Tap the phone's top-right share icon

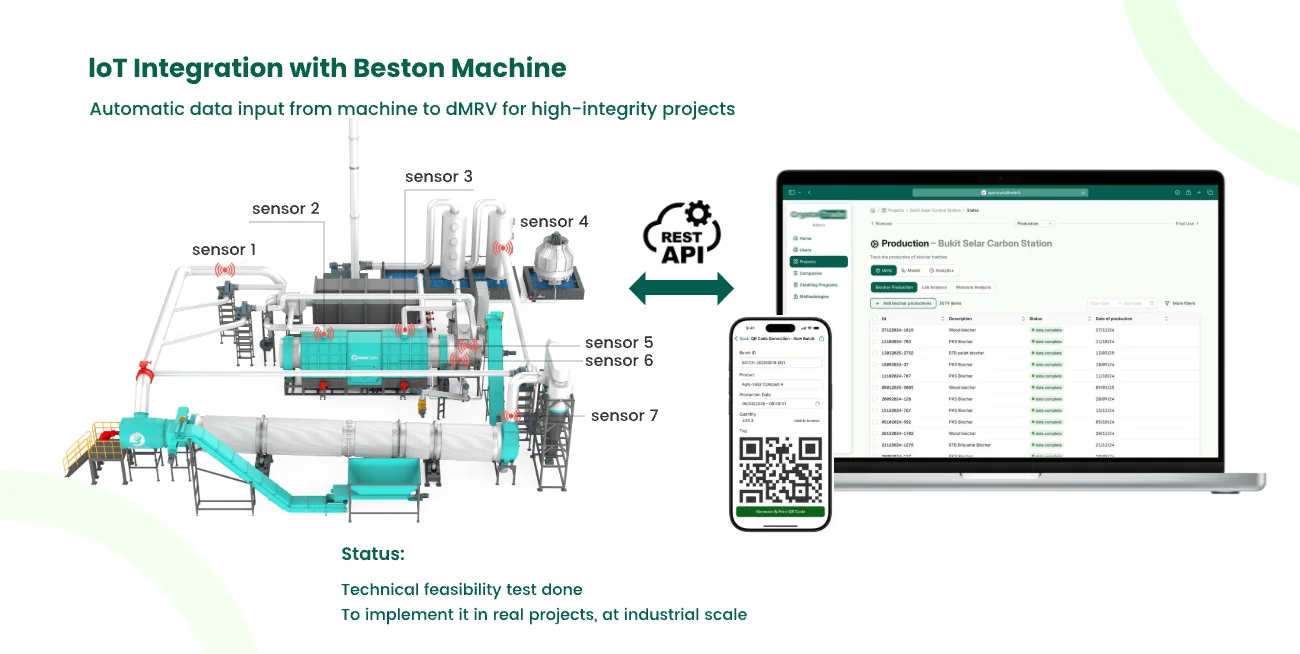(821, 338)
